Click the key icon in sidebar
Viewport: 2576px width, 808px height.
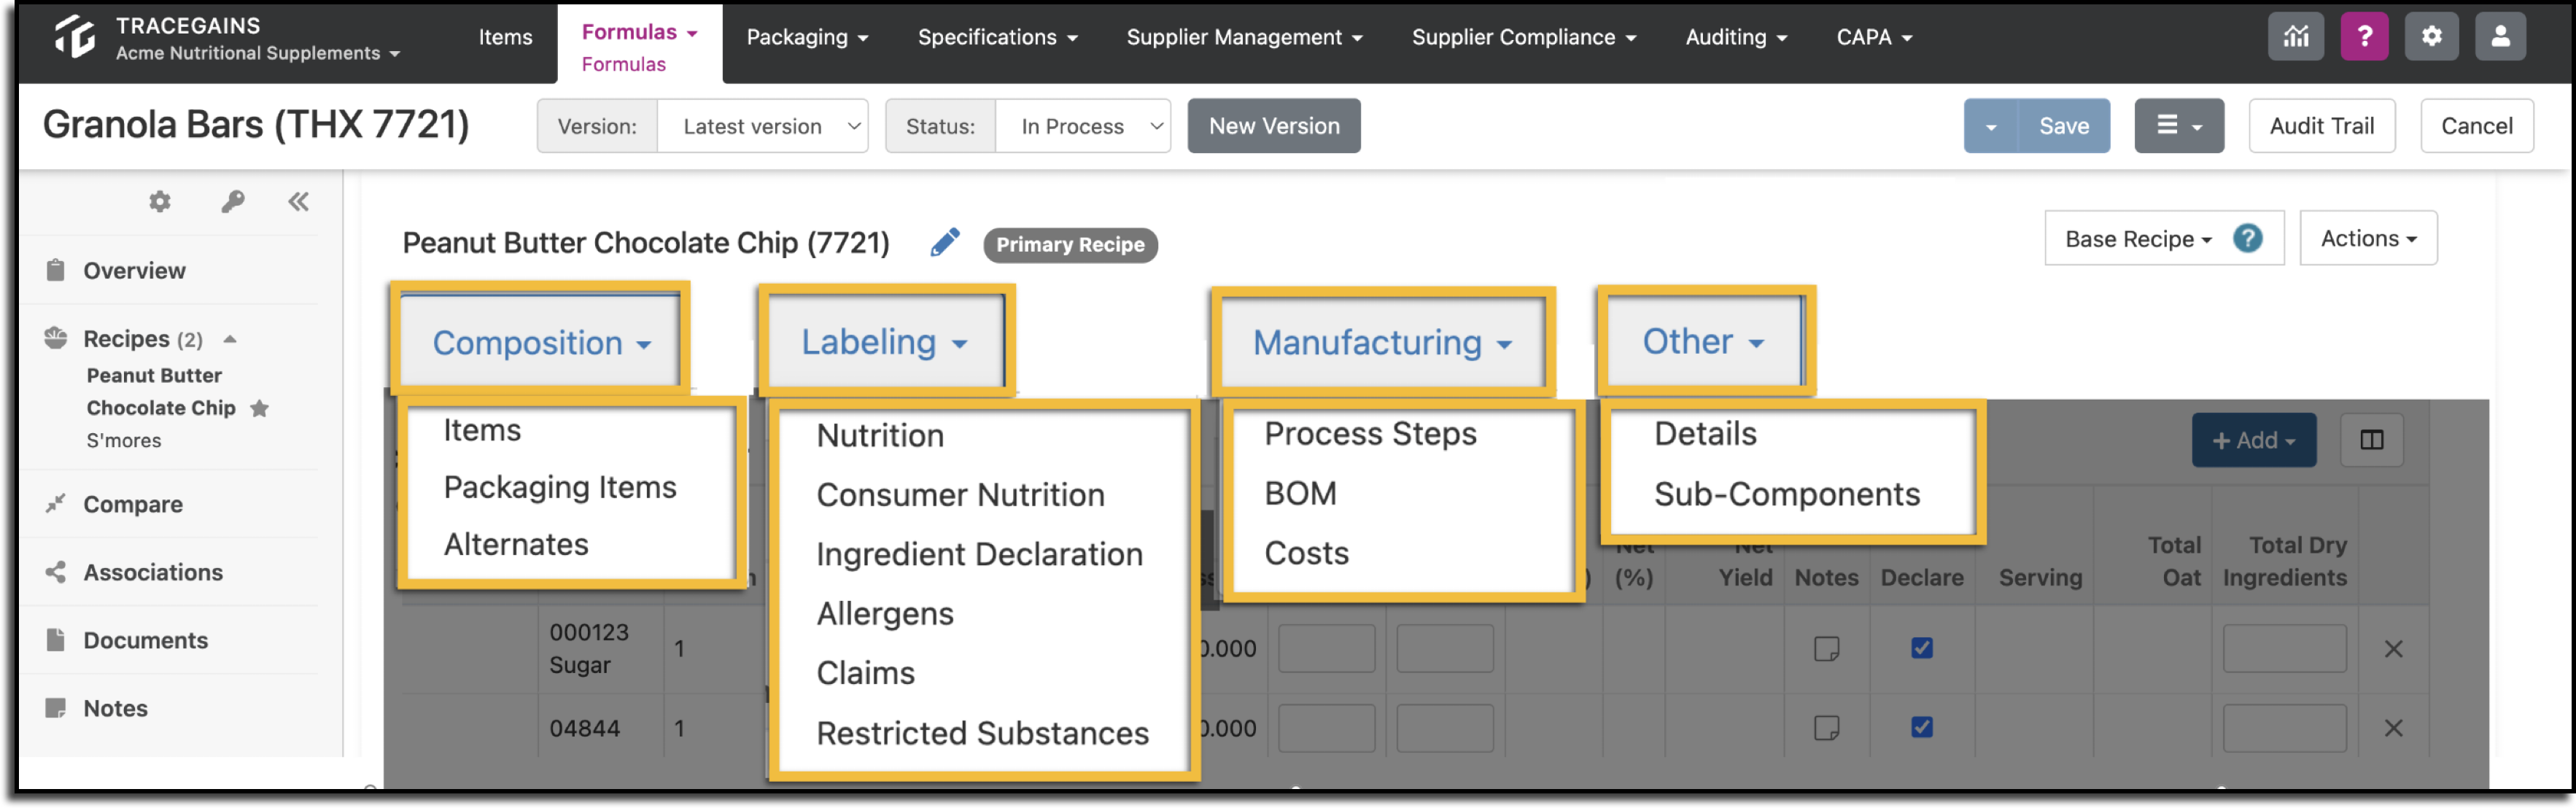click(x=232, y=202)
